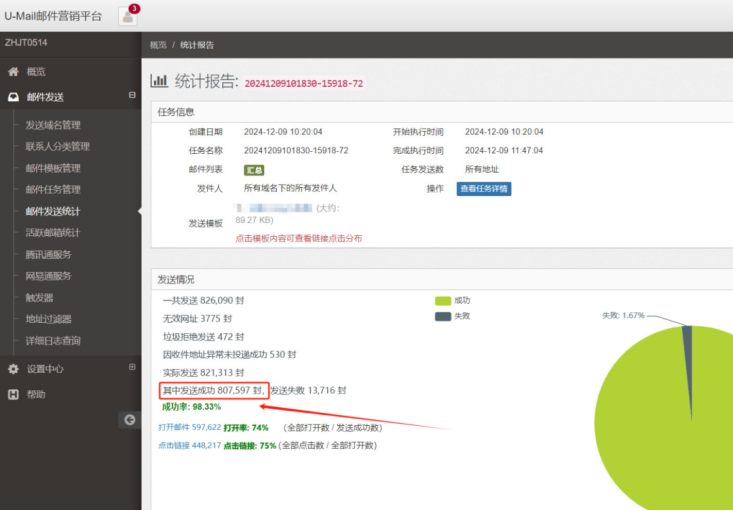Click the help icon beside 帮助
Image resolution: width=733 pixels, height=511 pixels.
[x=13, y=394]
